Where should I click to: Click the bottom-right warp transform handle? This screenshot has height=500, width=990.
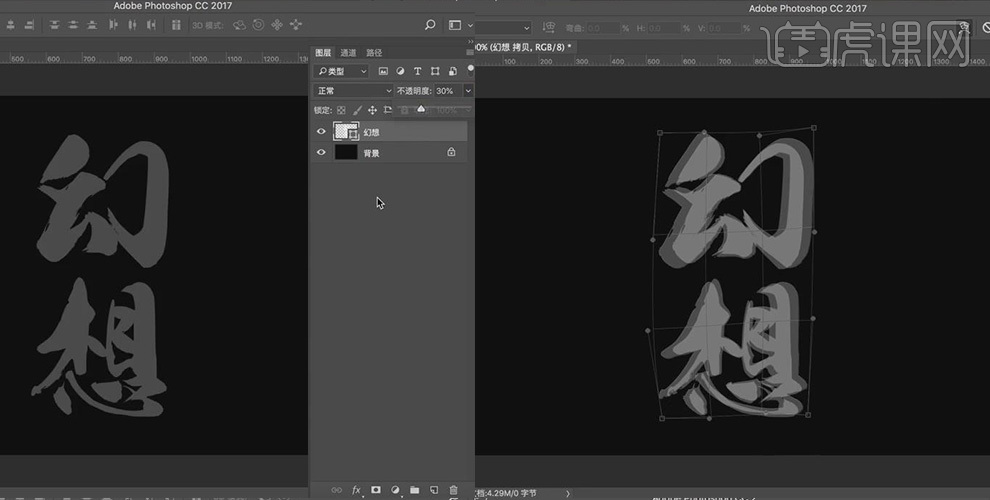pos(808,415)
